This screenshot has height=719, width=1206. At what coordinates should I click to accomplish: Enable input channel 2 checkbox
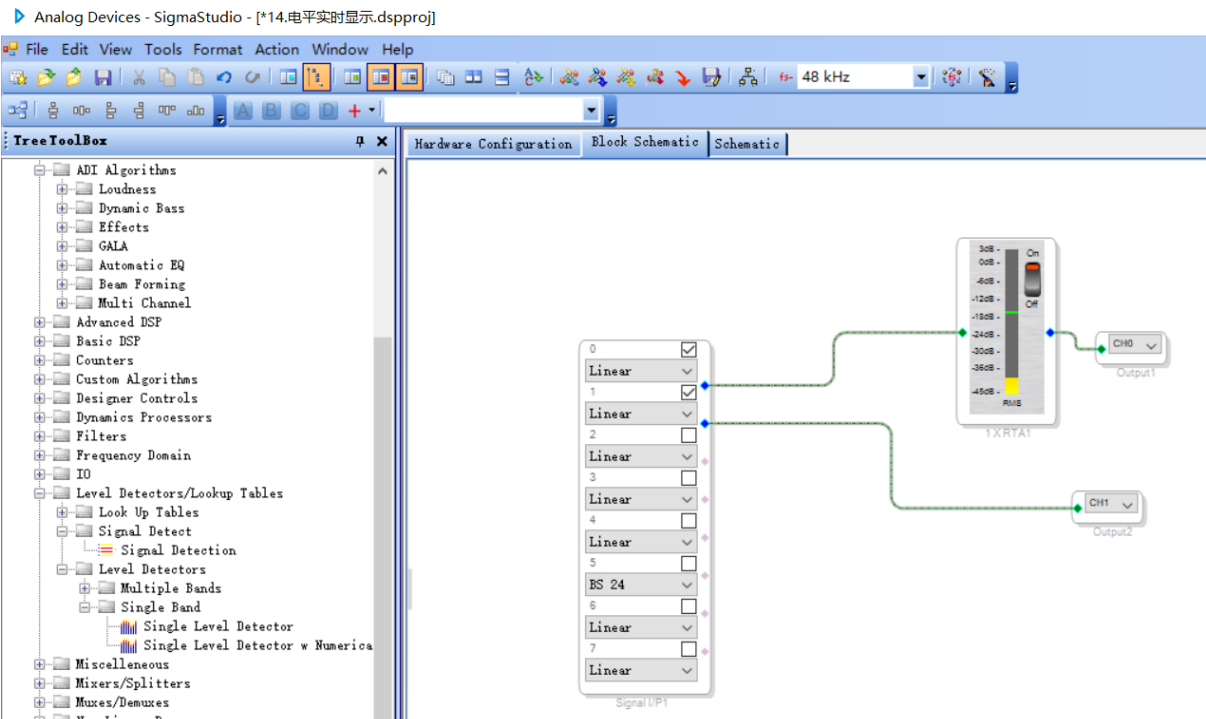(x=688, y=435)
